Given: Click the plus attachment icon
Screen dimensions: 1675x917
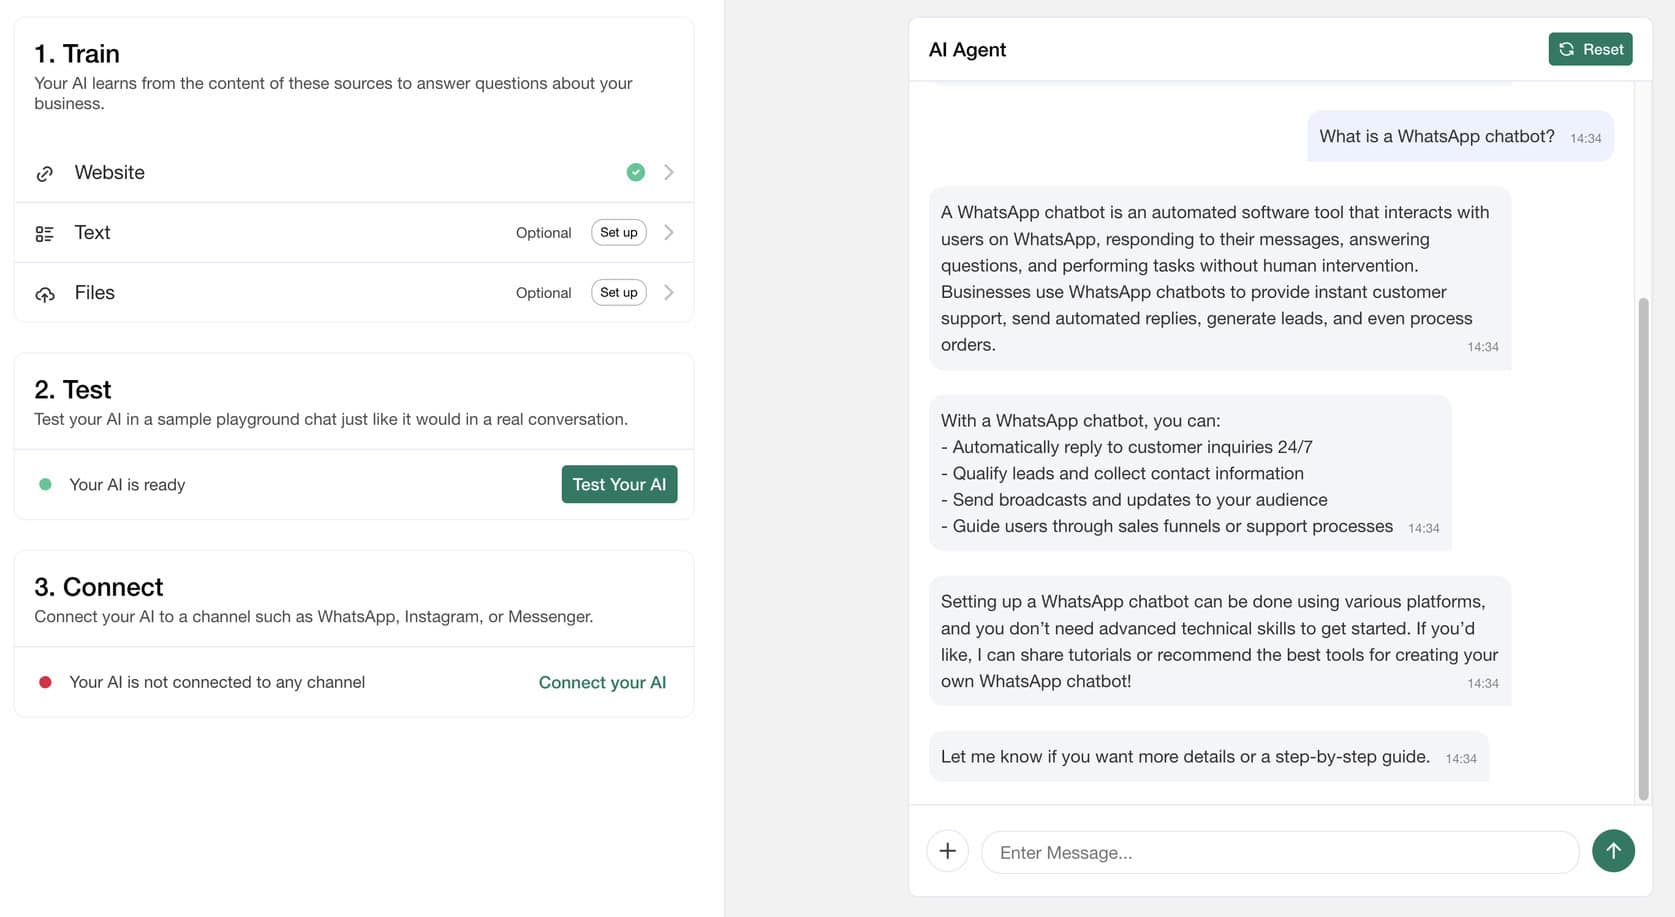Looking at the screenshot, I should point(947,851).
